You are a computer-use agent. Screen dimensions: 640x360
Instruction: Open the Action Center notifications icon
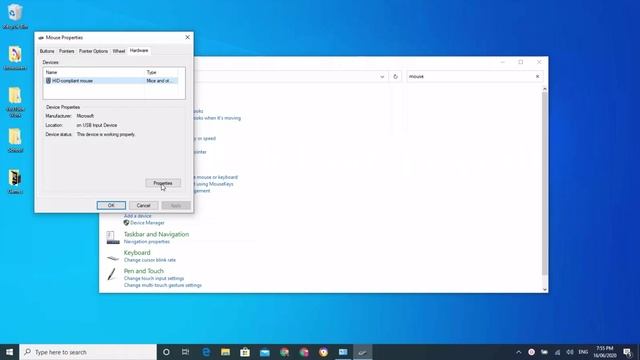coord(628,352)
